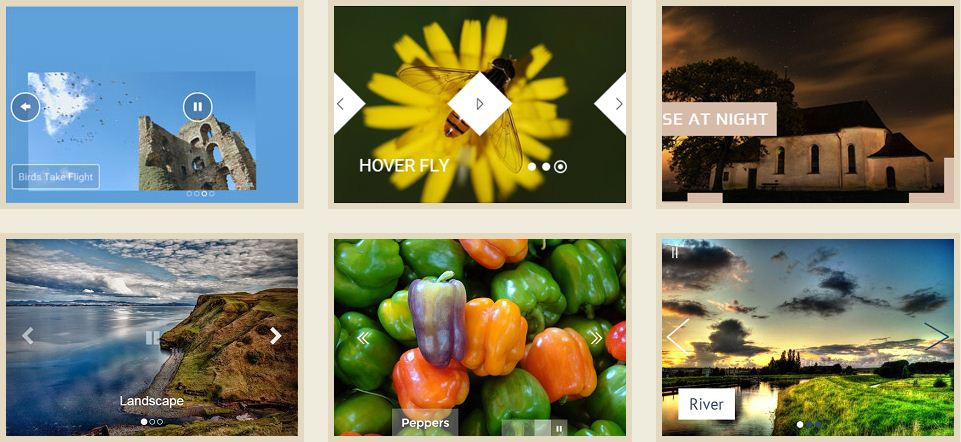961x442 pixels.
Task: Select the third pagination dot on birds slider
Action: [204, 194]
